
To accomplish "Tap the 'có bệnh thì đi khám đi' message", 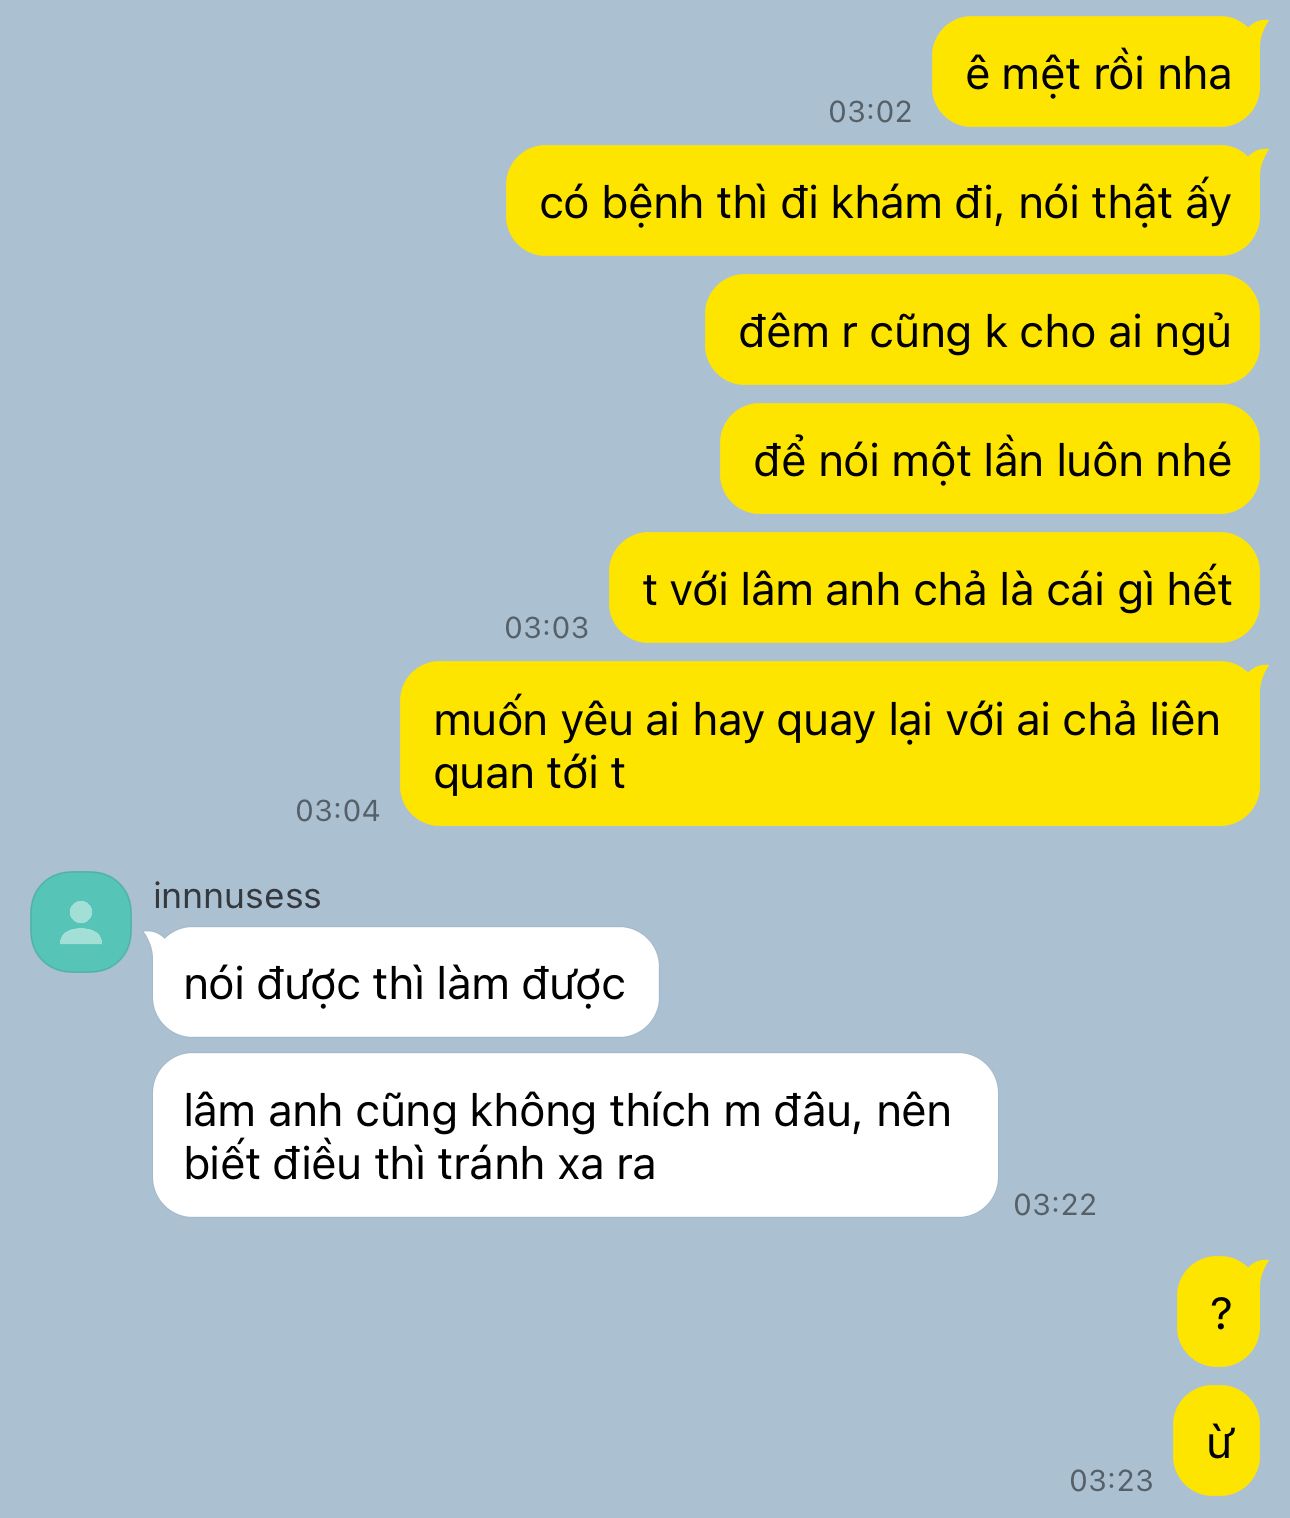I will point(883,201).
